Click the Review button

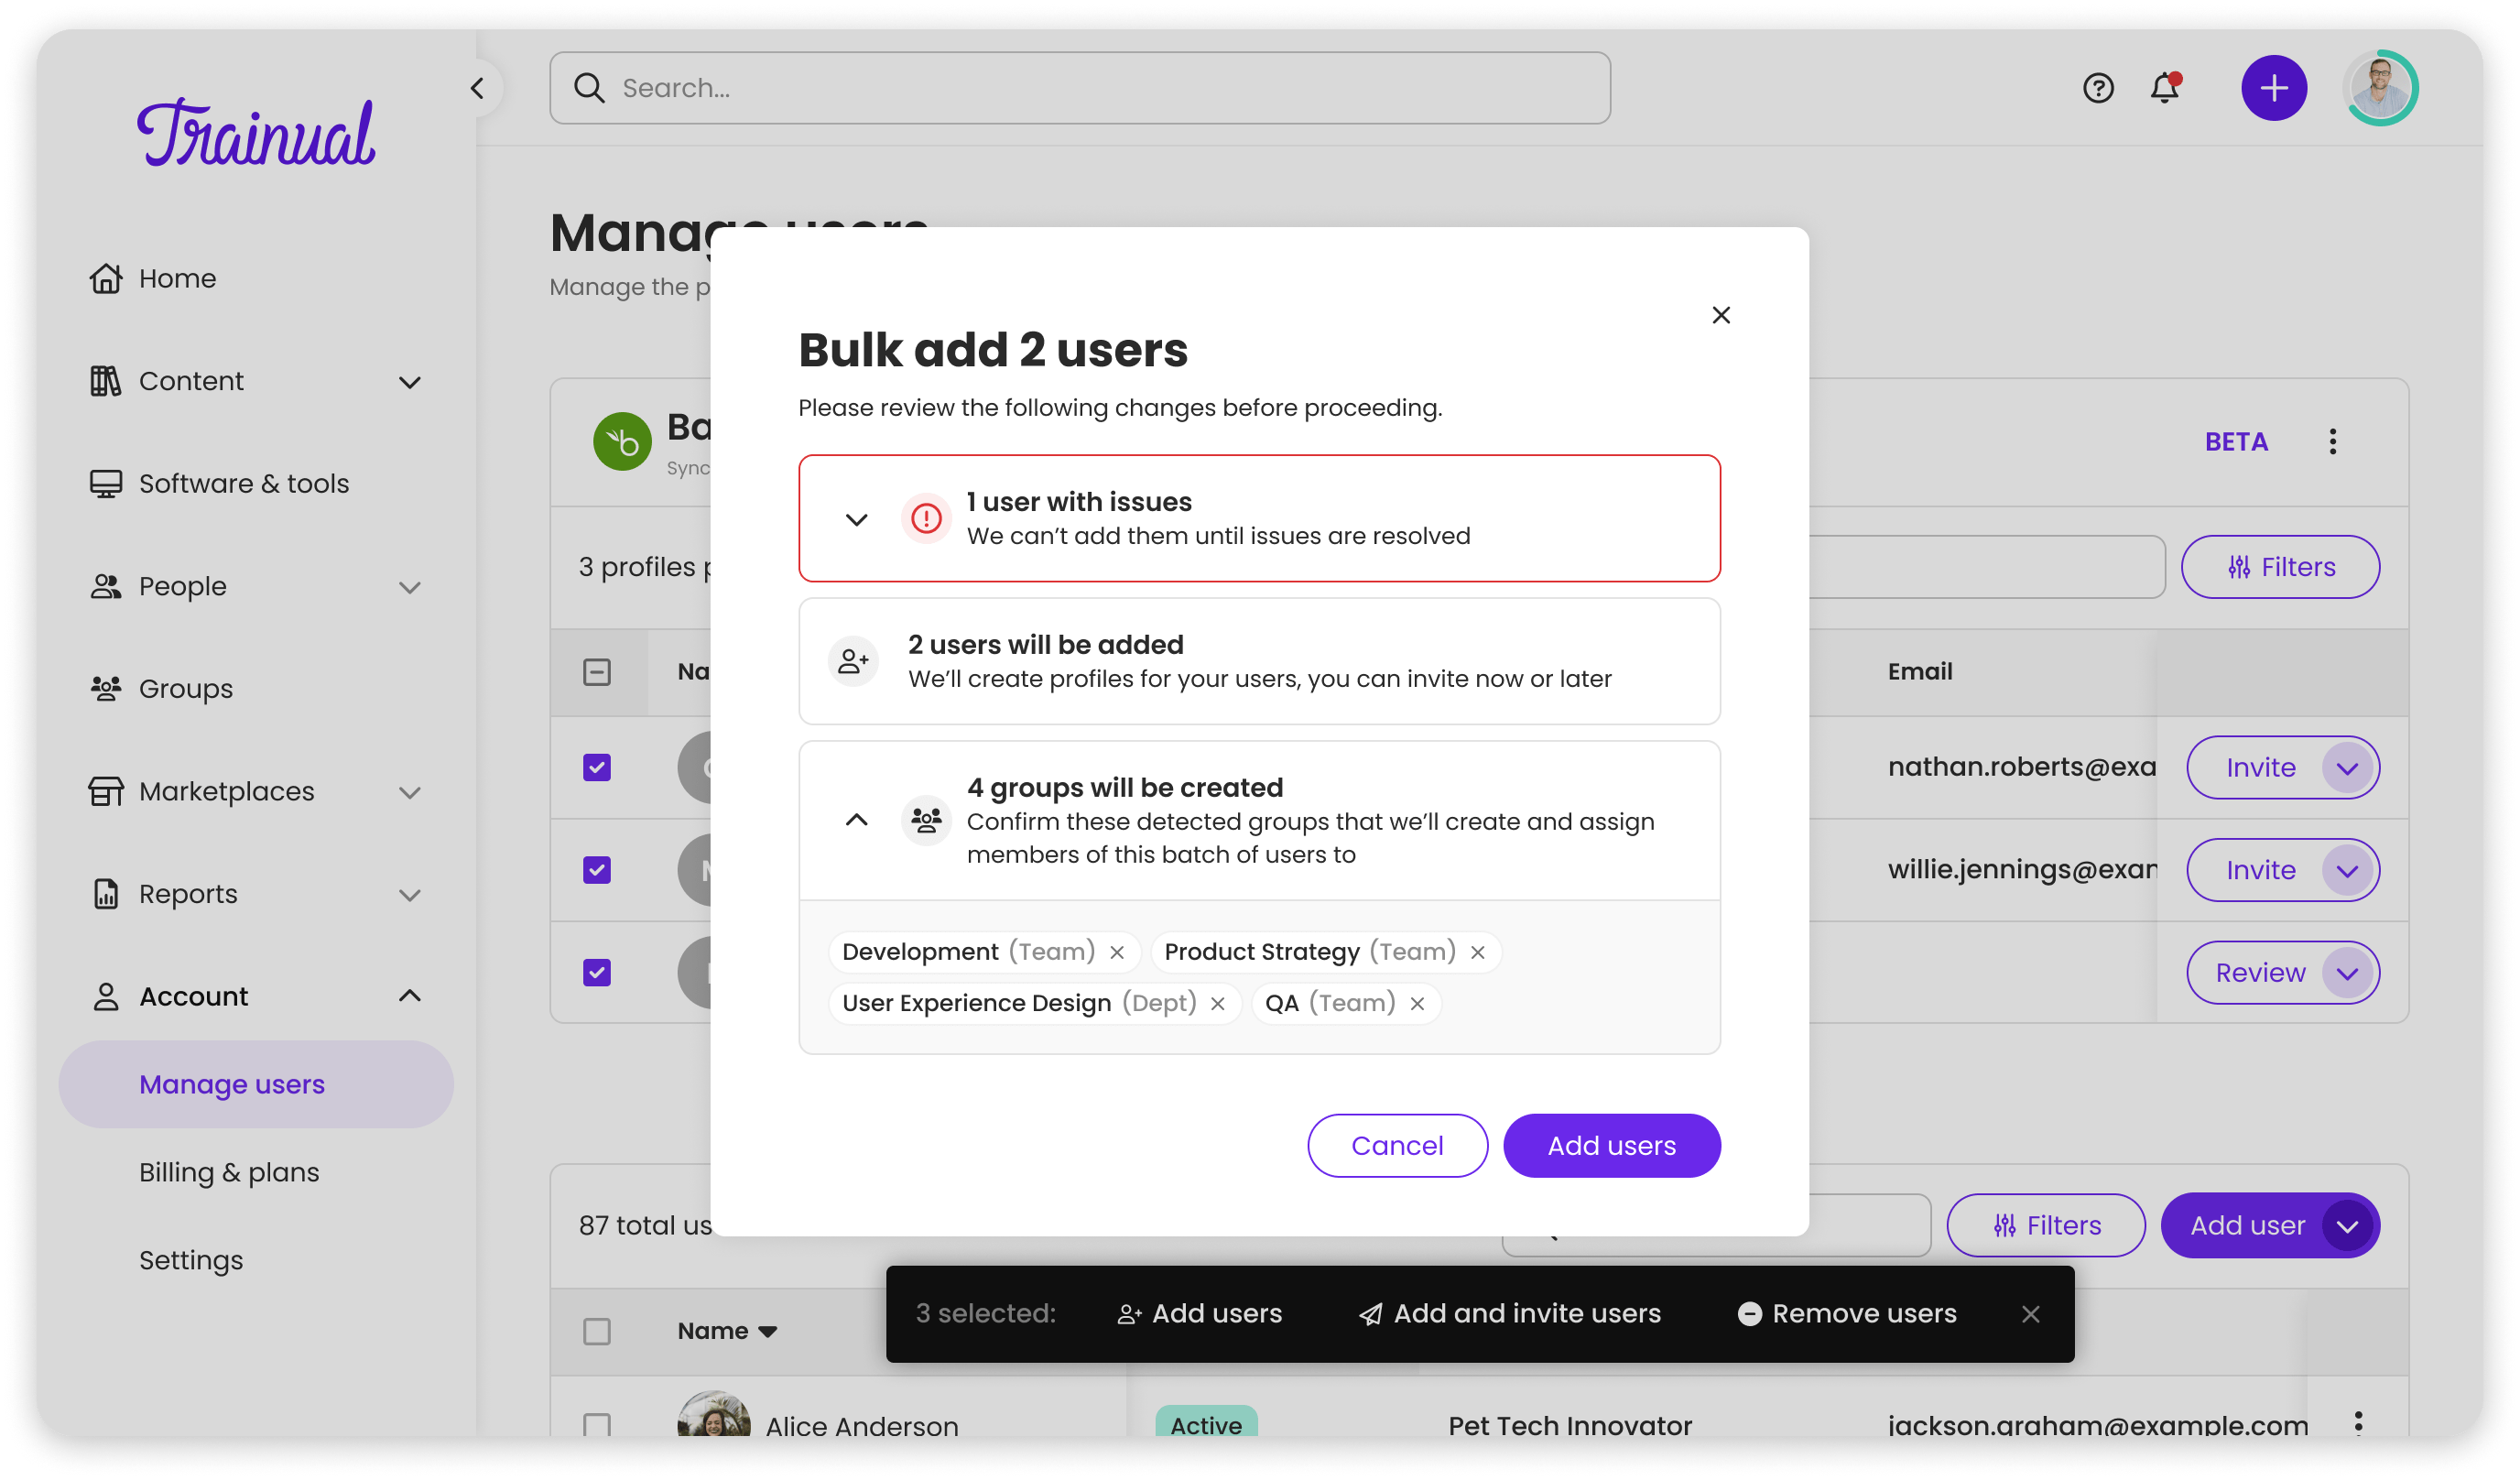coord(2260,972)
